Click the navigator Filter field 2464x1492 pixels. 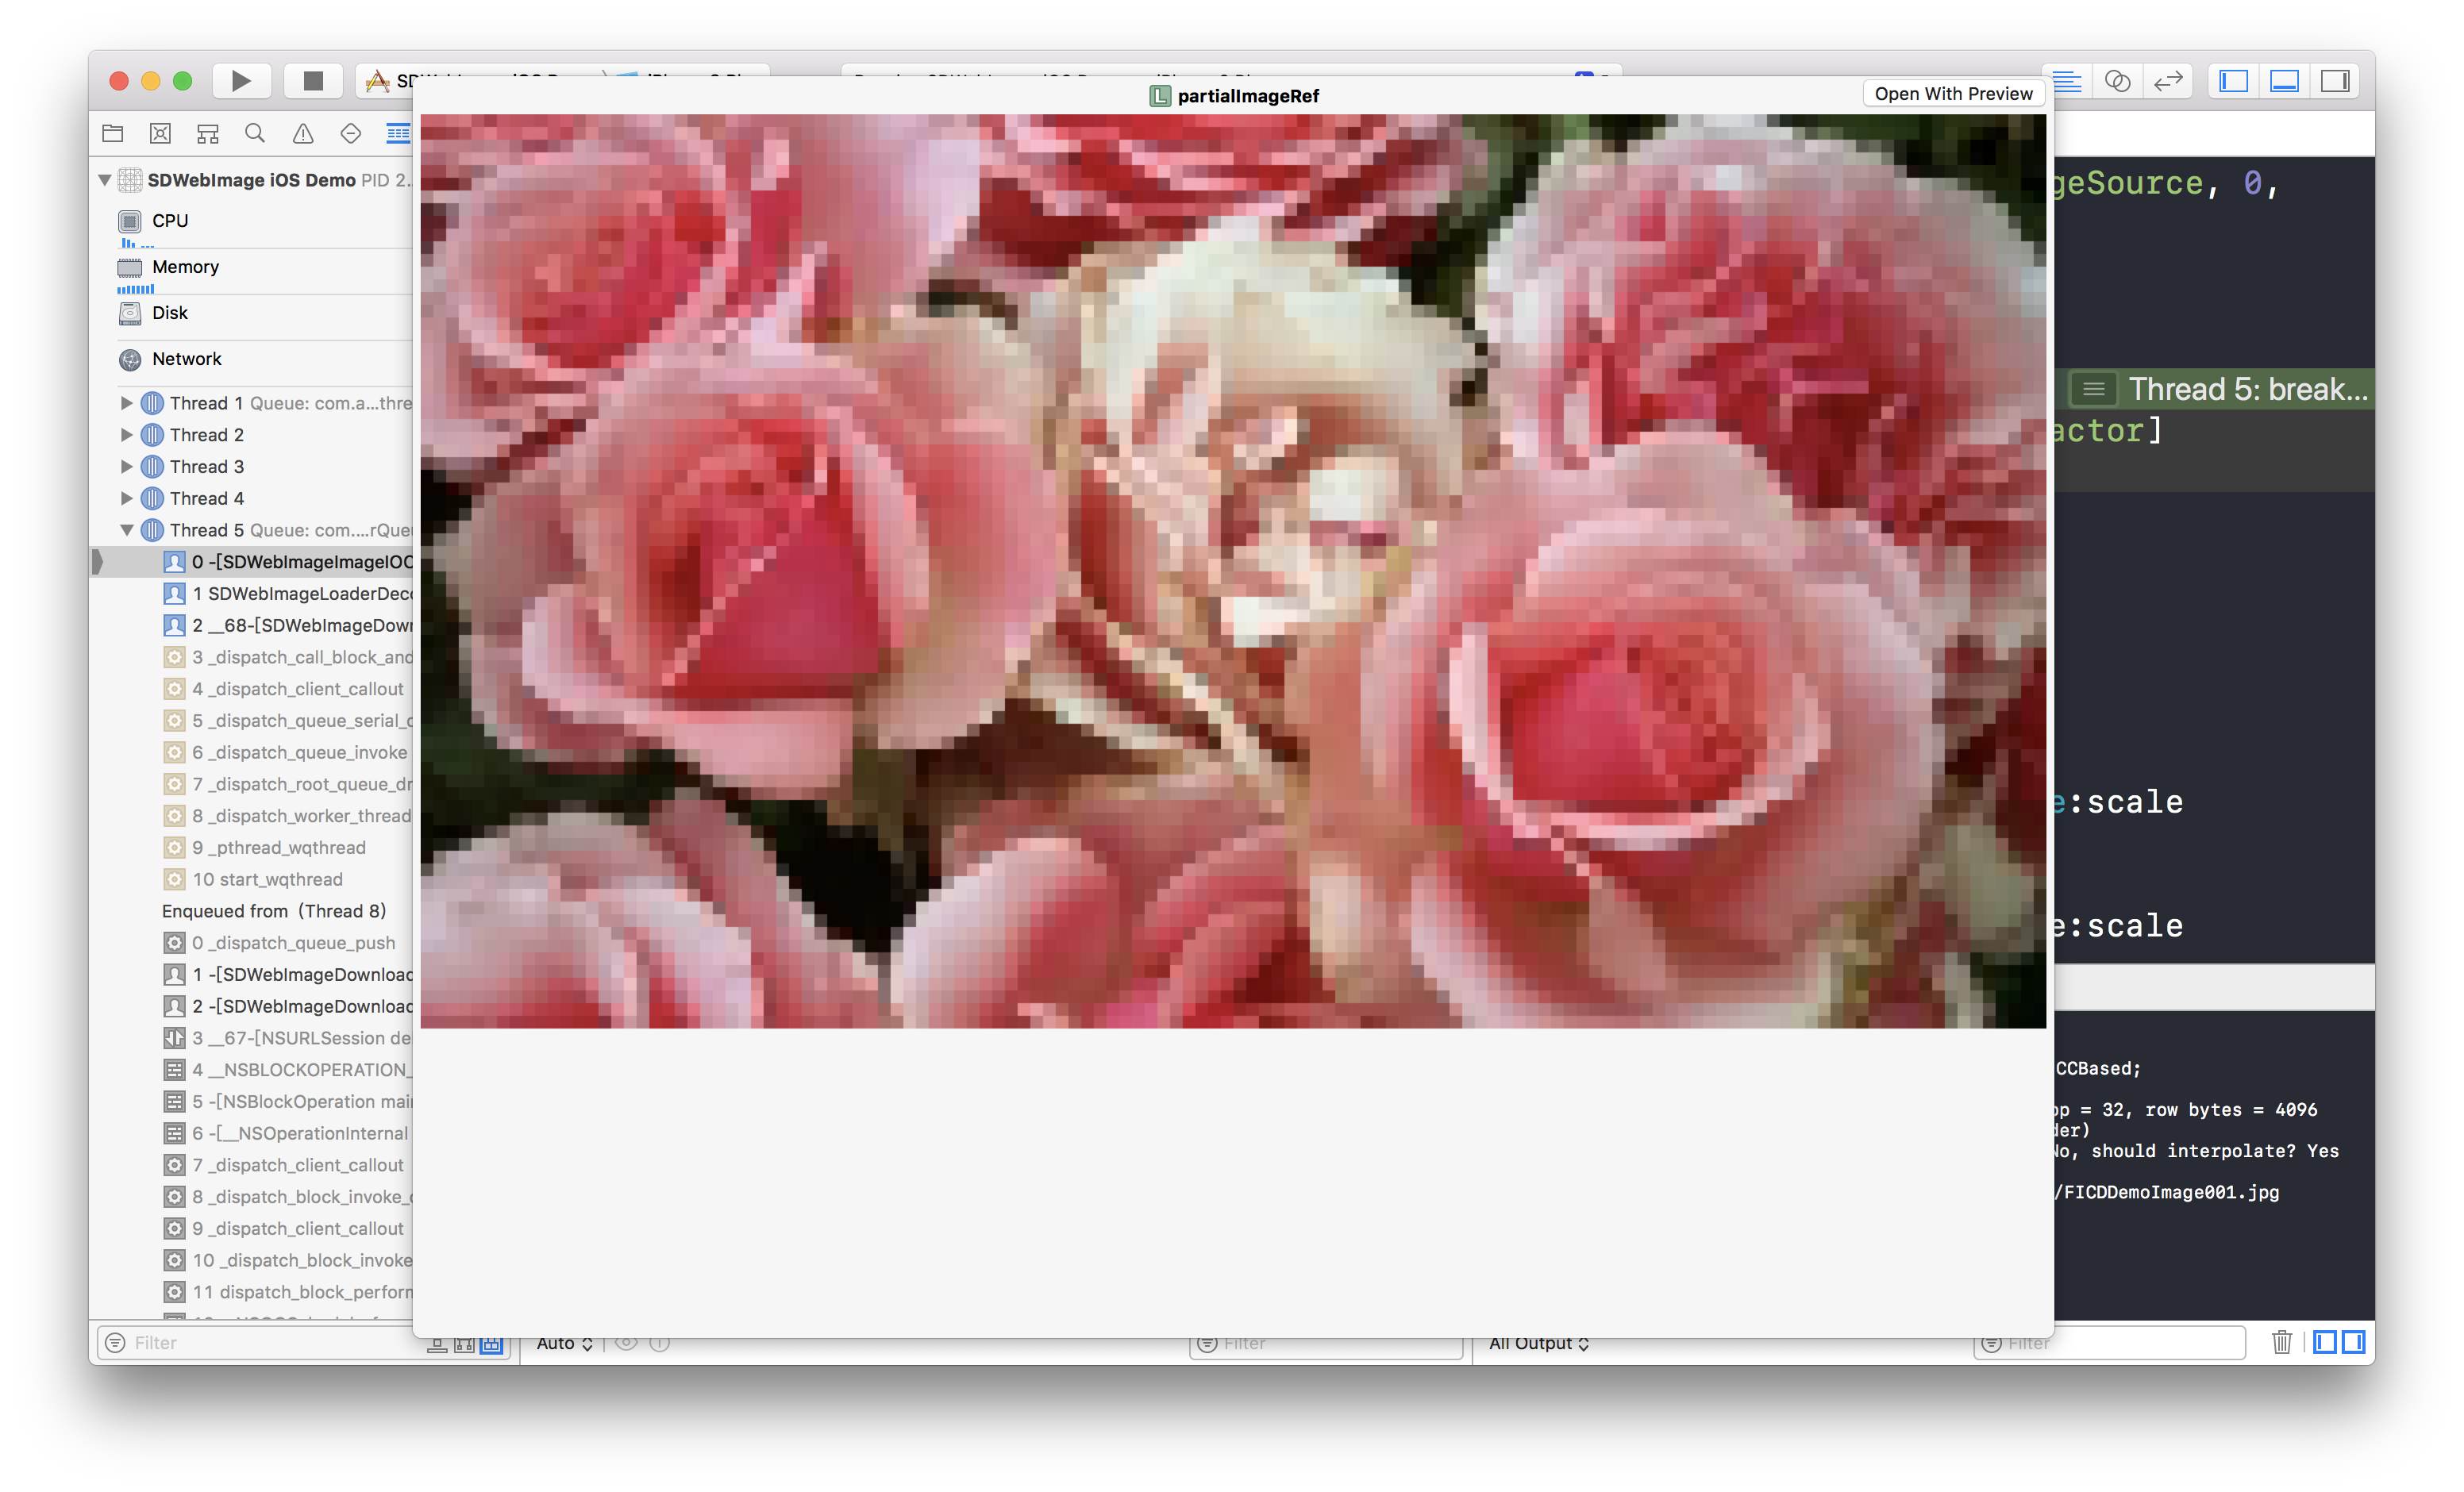click(x=260, y=1343)
